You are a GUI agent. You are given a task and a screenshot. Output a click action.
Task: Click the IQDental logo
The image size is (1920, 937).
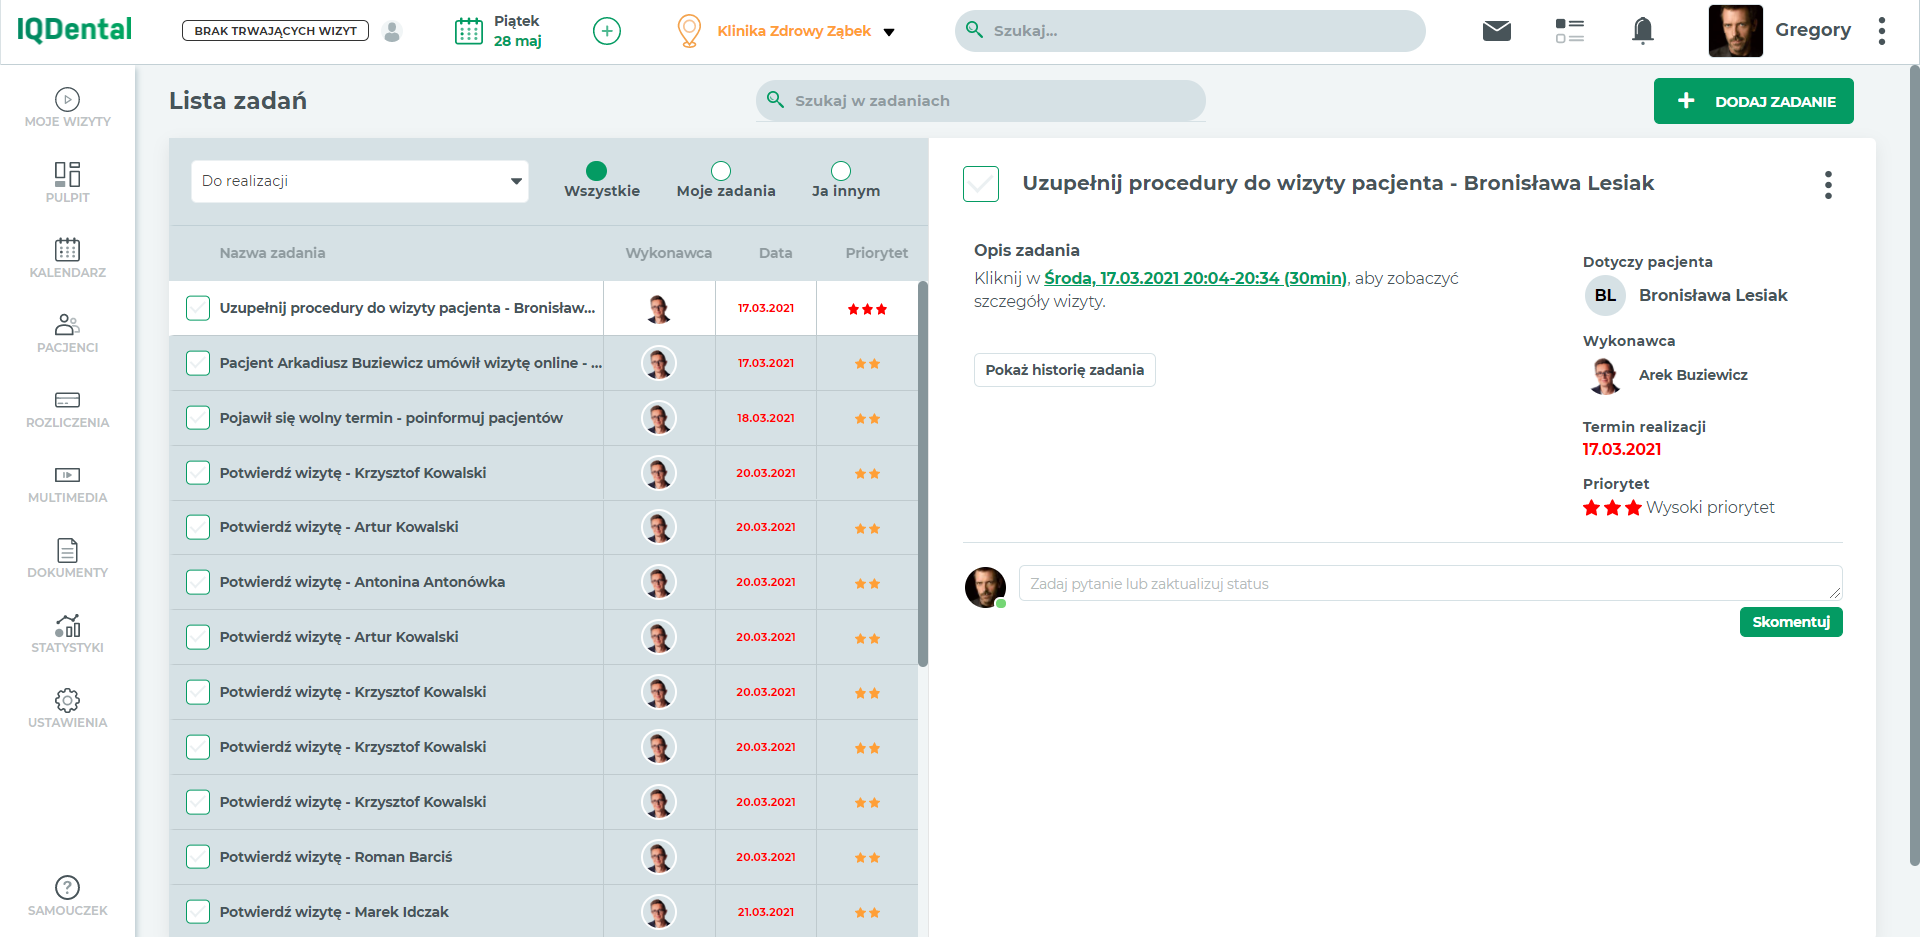coord(74,30)
